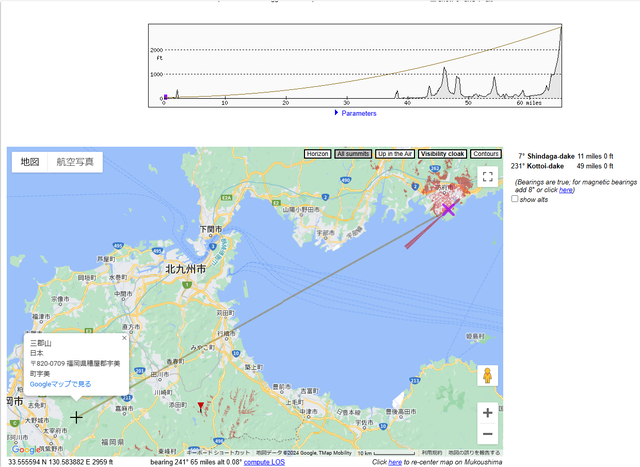Open Googleマップで見る link in popup

[x=60, y=384]
